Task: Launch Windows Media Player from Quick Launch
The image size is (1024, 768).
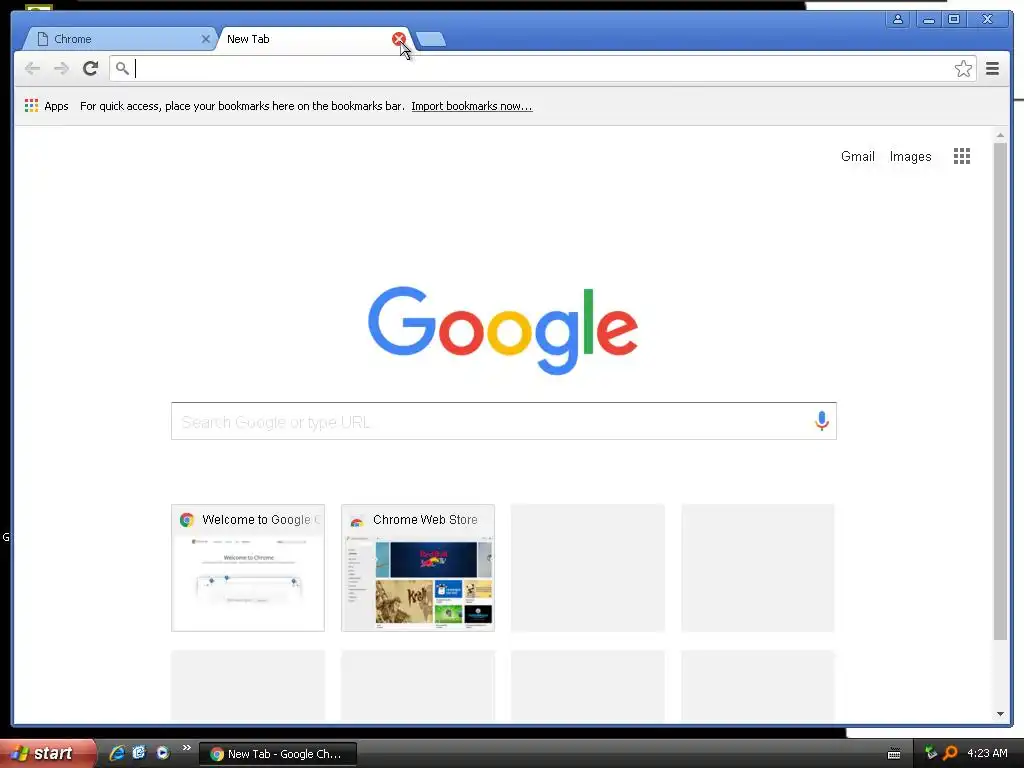Action: click(x=162, y=753)
